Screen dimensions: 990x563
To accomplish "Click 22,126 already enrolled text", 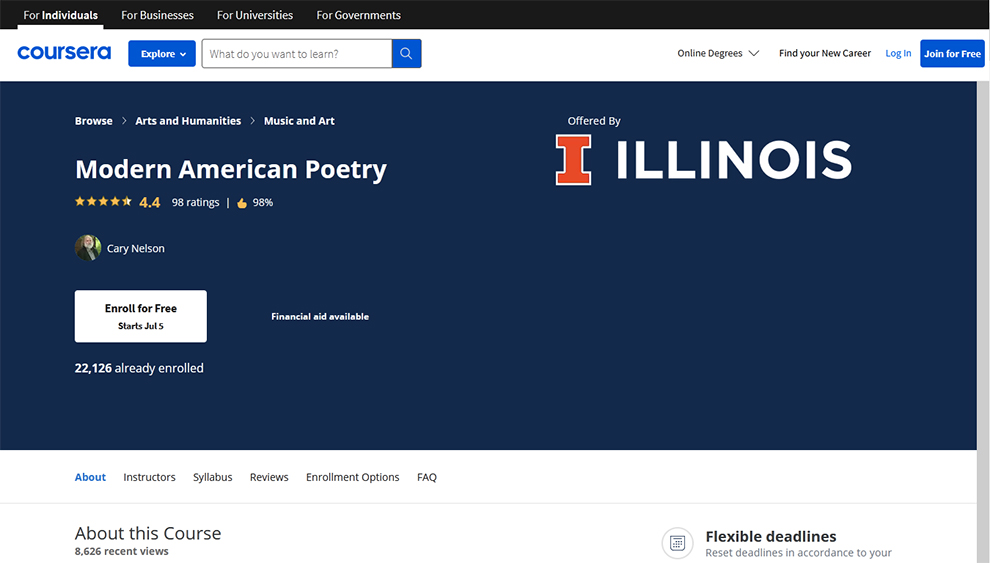I will (139, 368).
